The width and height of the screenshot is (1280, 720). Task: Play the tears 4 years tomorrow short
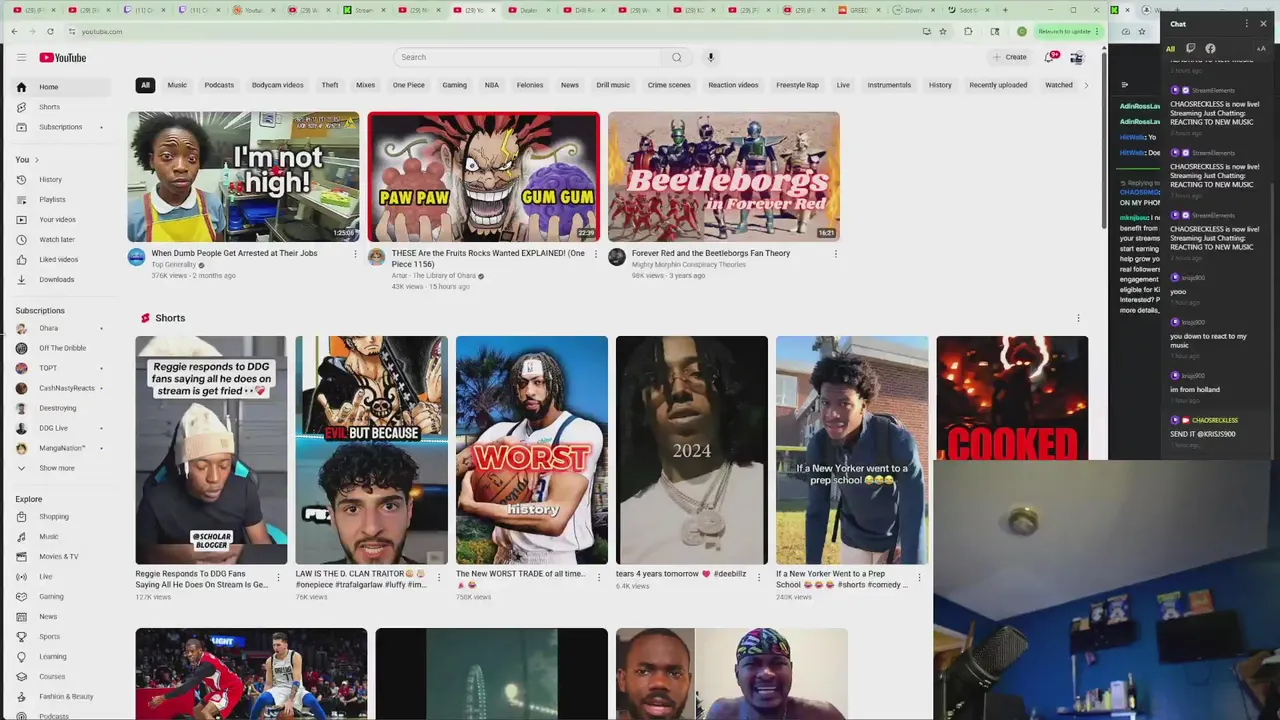coord(691,450)
